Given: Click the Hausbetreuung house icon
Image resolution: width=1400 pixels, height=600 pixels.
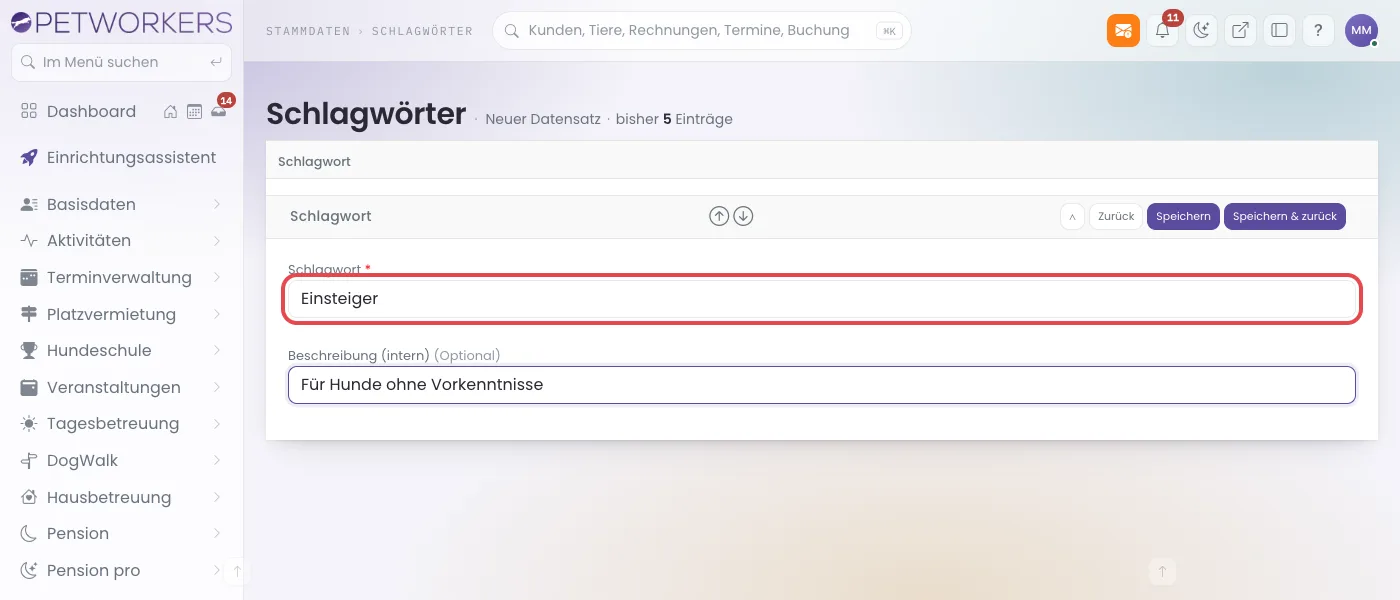Looking at the screenshot, I should click(x=29, y=497).
